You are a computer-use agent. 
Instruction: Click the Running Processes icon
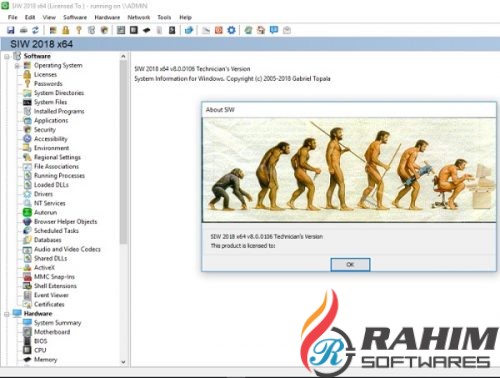point(27,176)
